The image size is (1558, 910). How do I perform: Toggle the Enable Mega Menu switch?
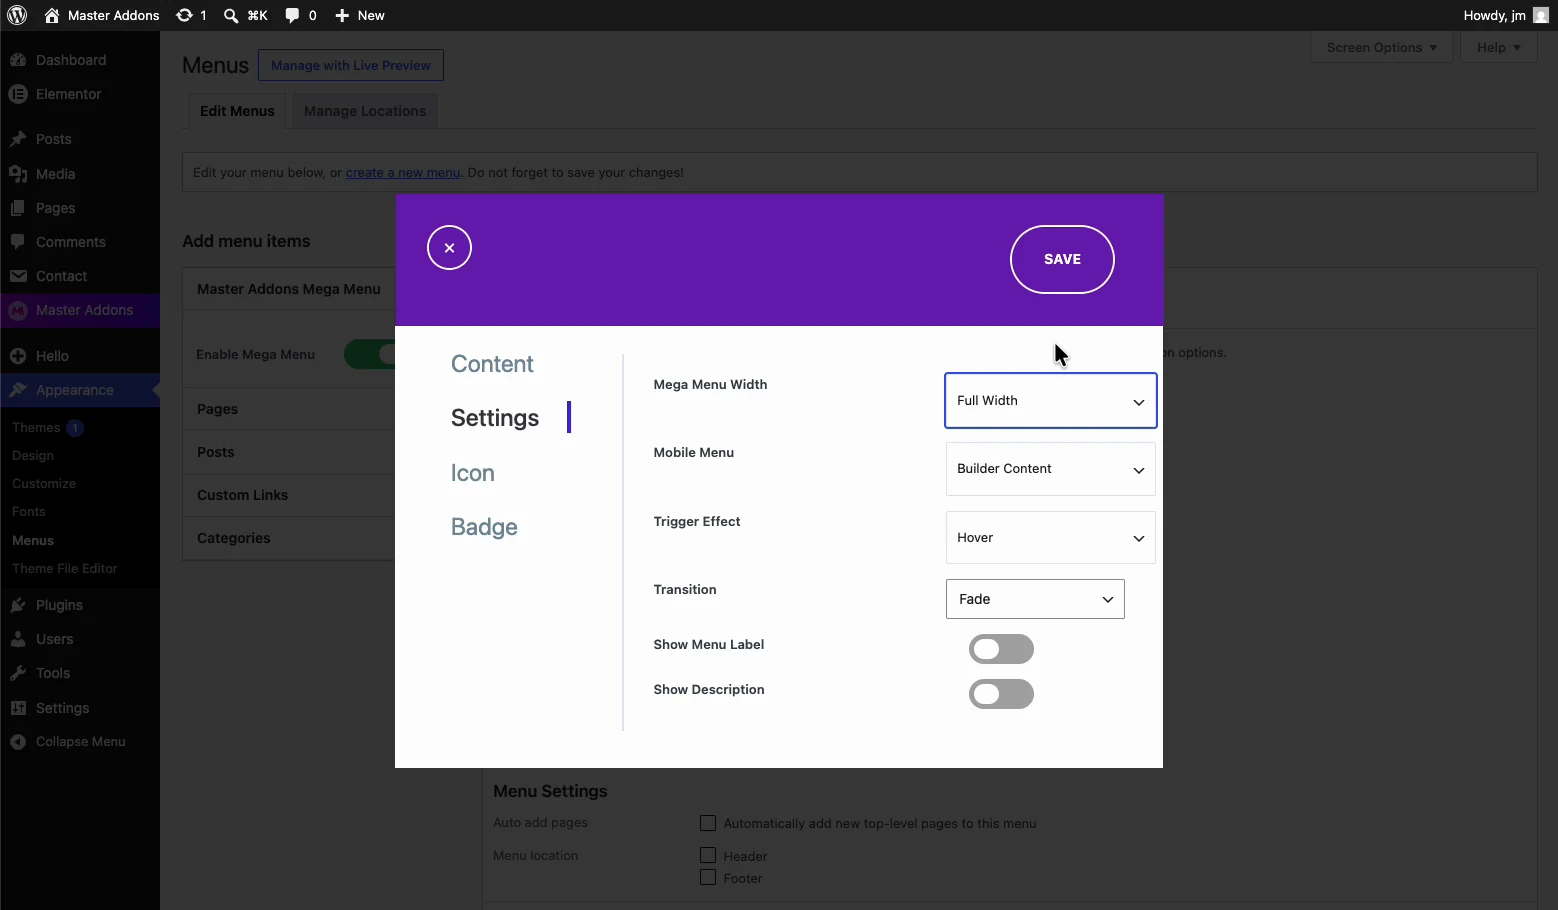(x=370, y=354)
